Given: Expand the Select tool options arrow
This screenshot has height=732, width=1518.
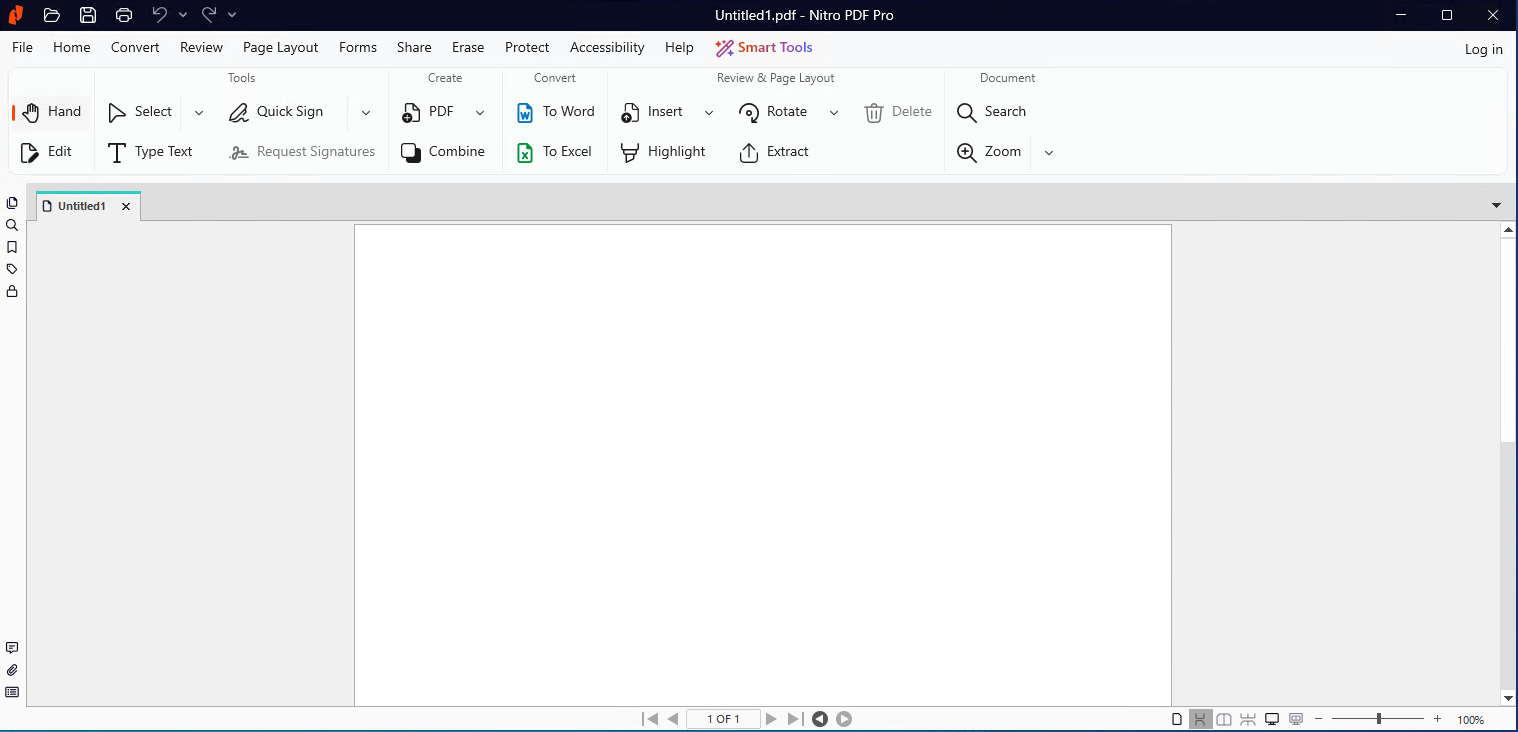Looking at the screenshot, I should (x=199, y=113).
